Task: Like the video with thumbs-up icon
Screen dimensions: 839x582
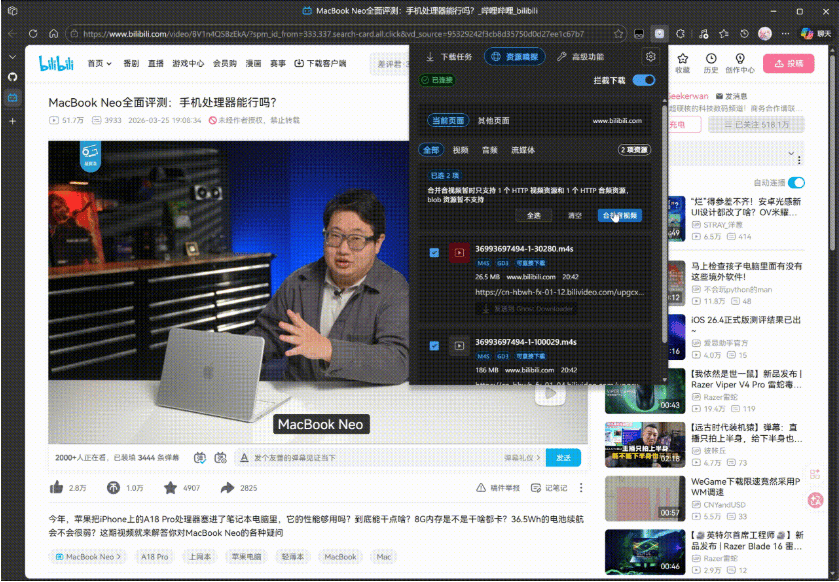Action: (x=56, y=487)
